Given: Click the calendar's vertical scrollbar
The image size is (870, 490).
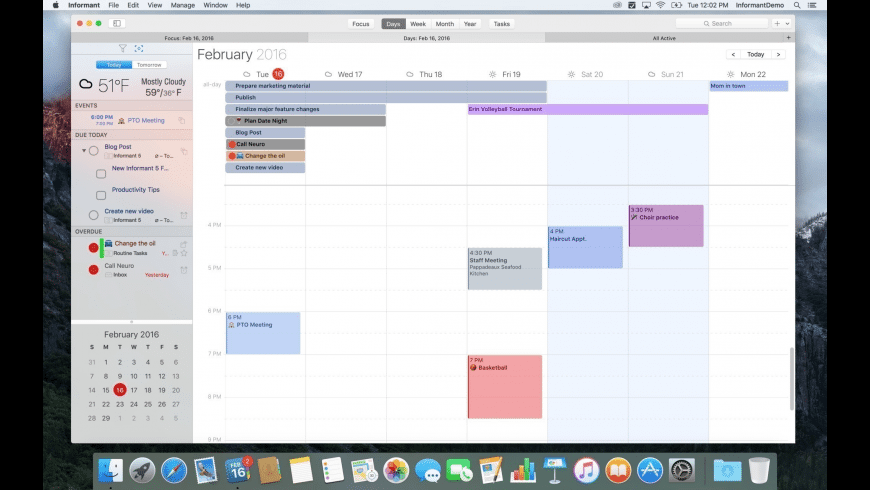Looking at the screenshot, I should 792,379.
